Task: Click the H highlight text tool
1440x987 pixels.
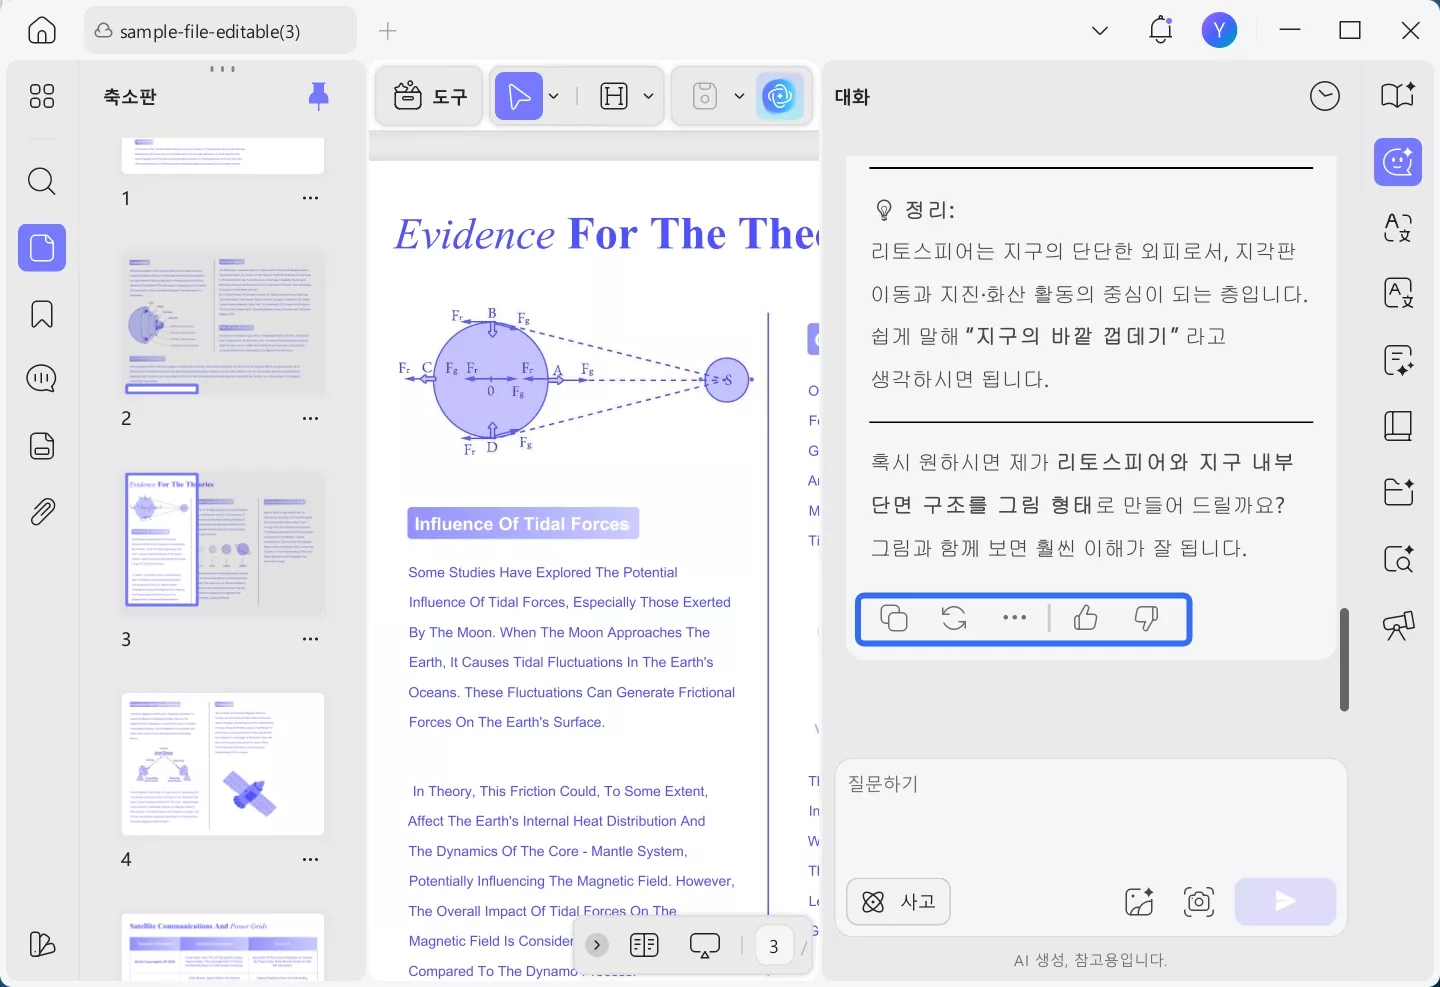Action: tap(614, 96)
